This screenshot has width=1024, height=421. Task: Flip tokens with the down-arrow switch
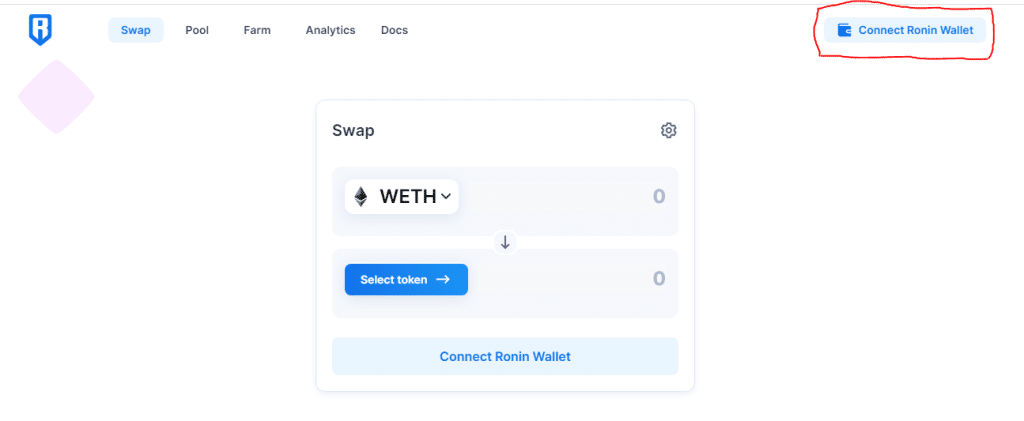505,243
